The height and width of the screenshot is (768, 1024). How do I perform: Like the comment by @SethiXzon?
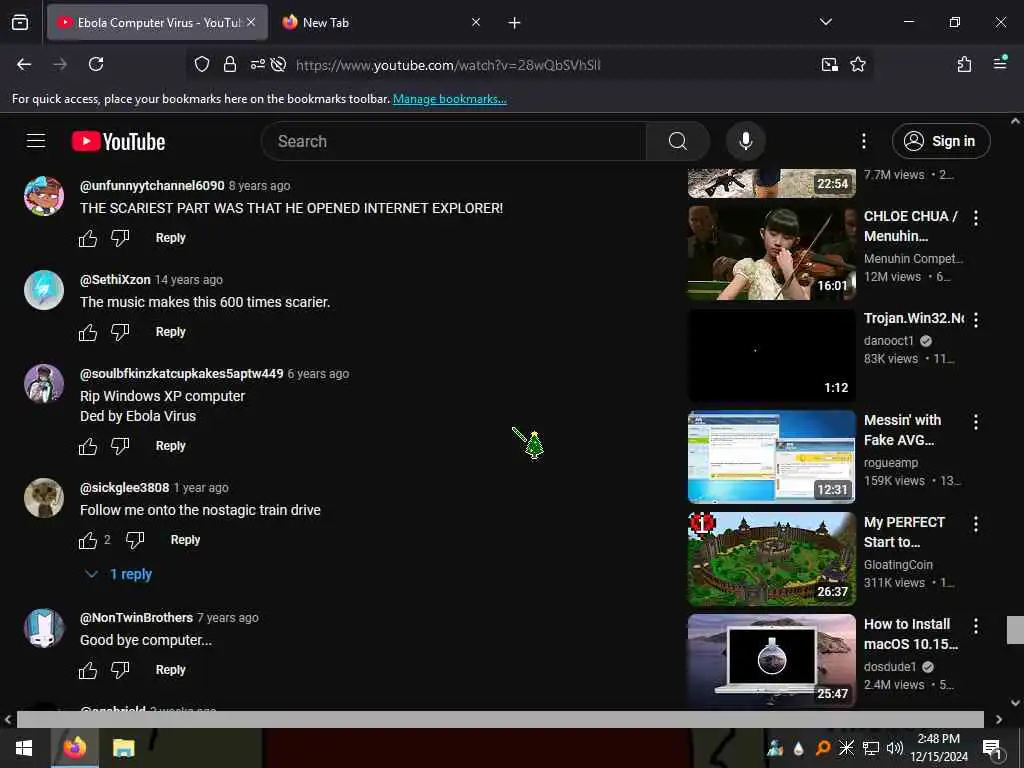tap(88, 332)
